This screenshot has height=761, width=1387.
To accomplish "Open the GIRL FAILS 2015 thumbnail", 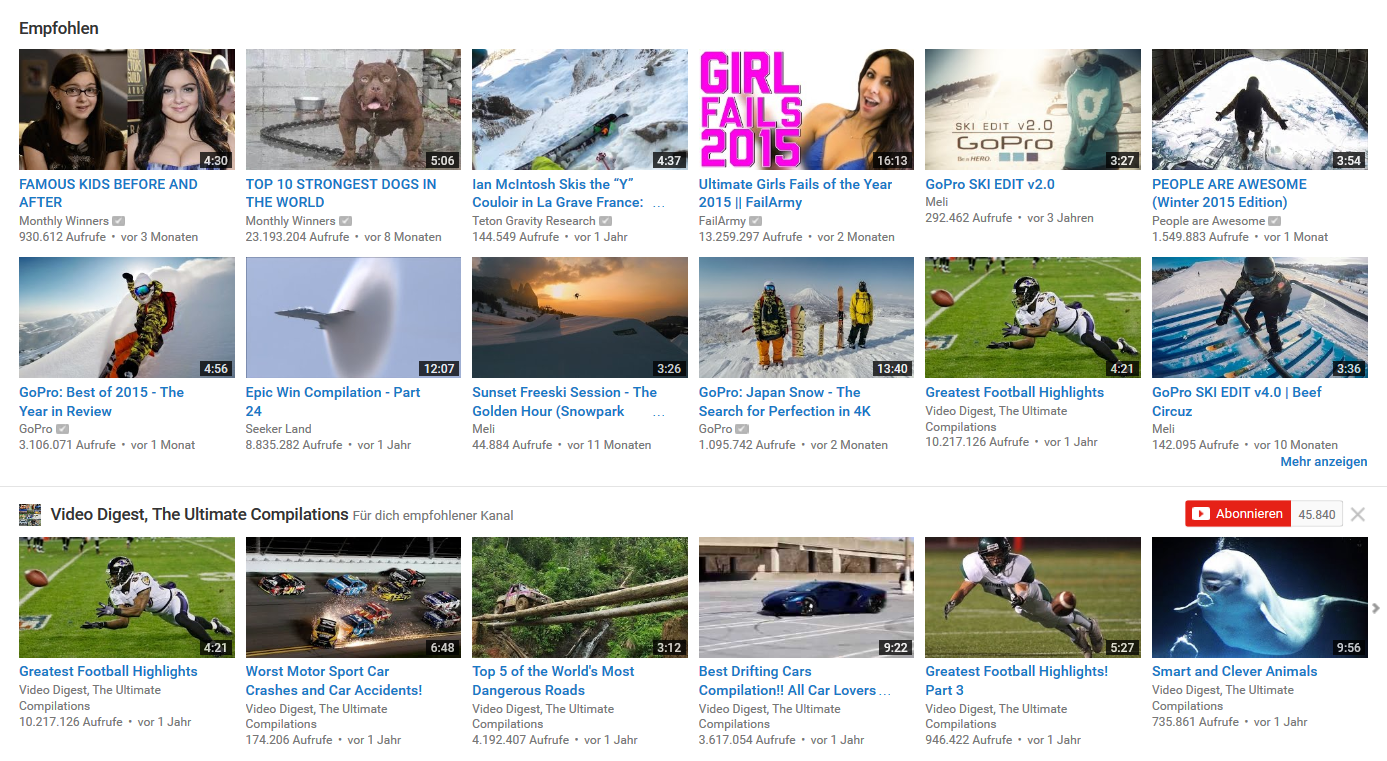I will (807, 109).
